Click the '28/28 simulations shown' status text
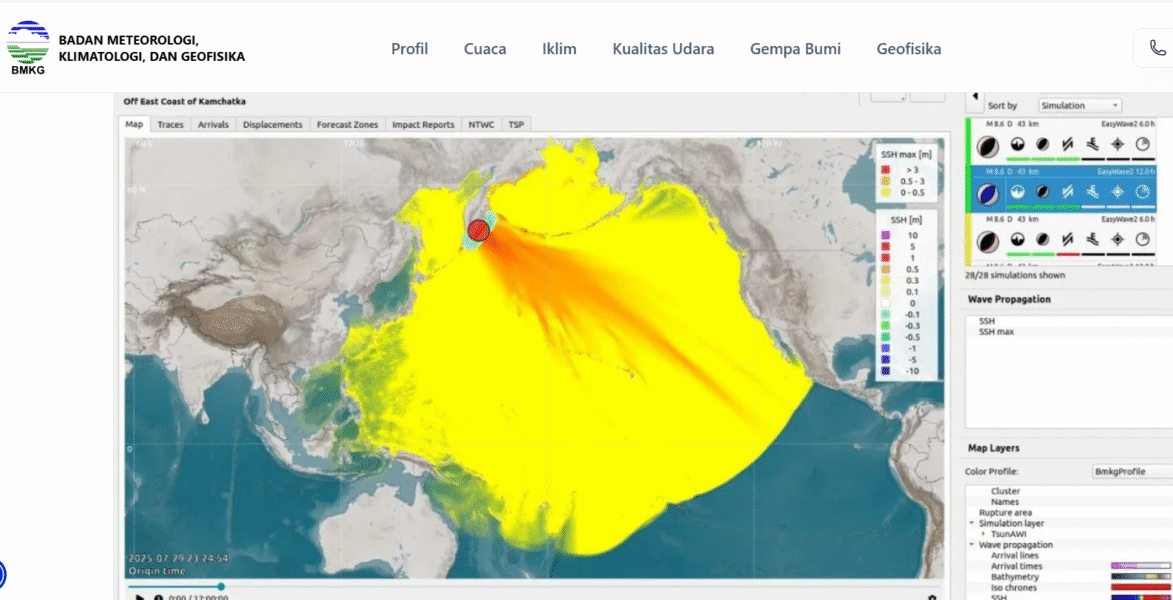 1013,275
